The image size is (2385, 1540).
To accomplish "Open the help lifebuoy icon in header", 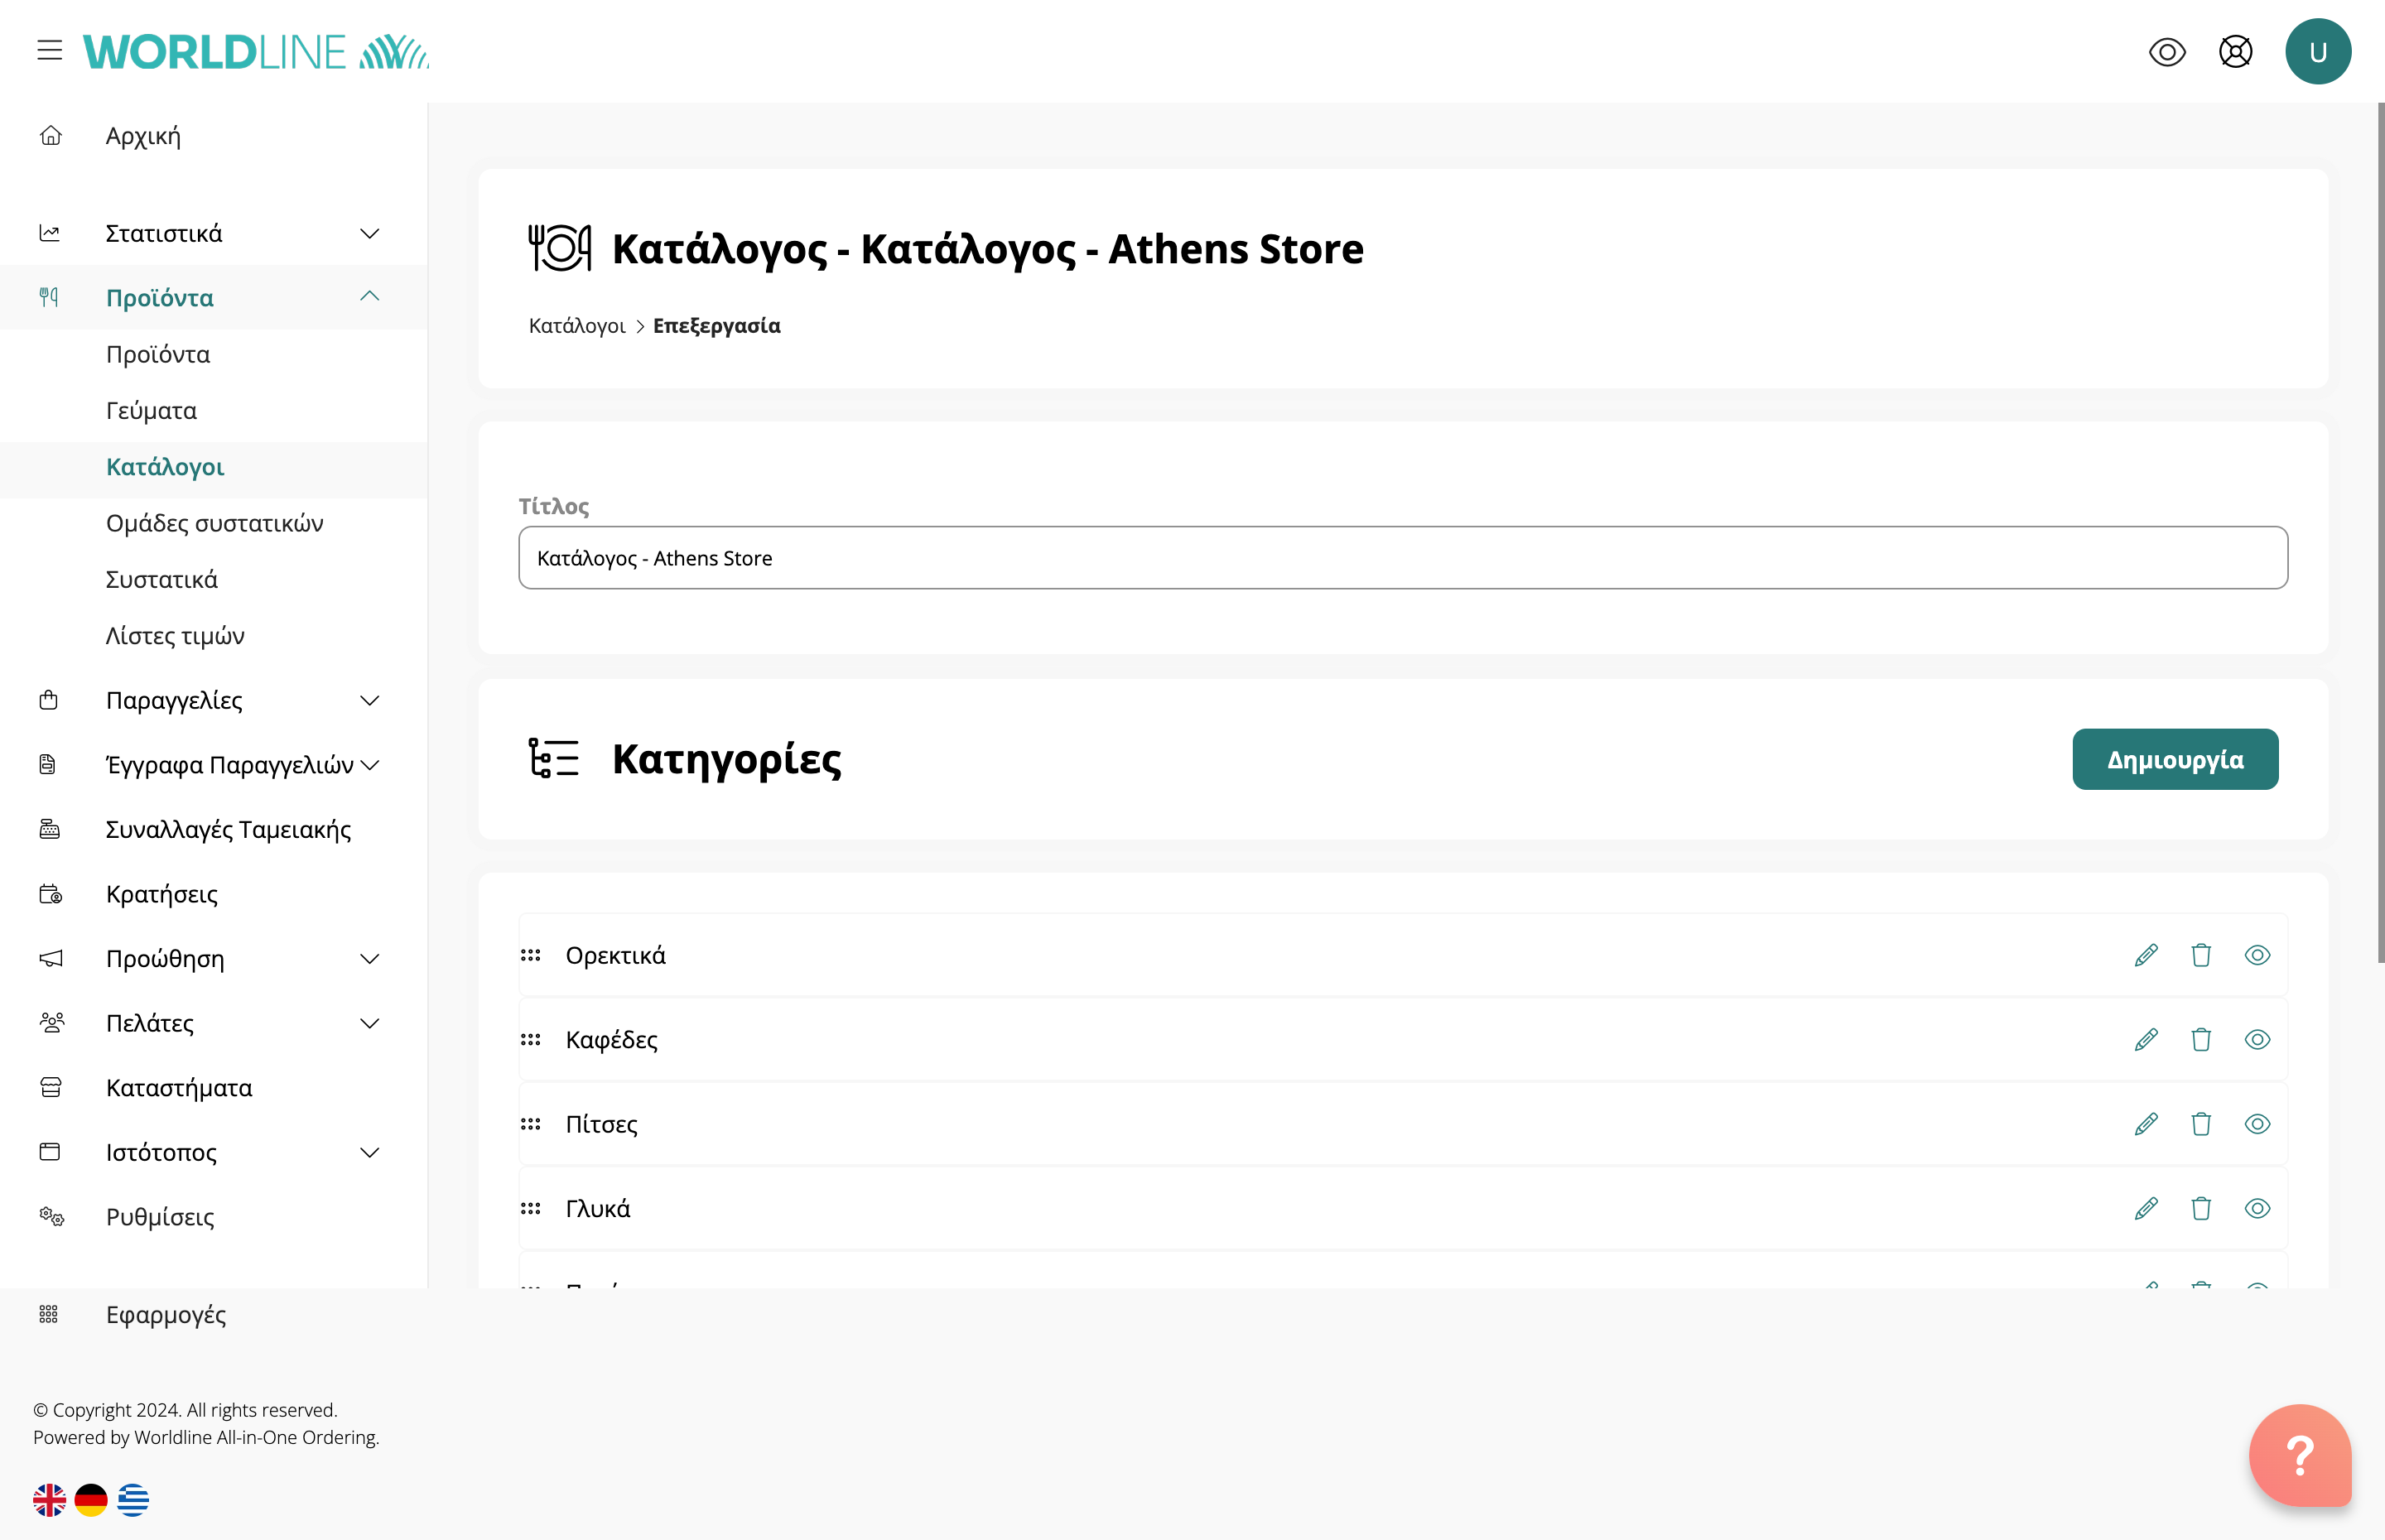I will pos(2235,51).
